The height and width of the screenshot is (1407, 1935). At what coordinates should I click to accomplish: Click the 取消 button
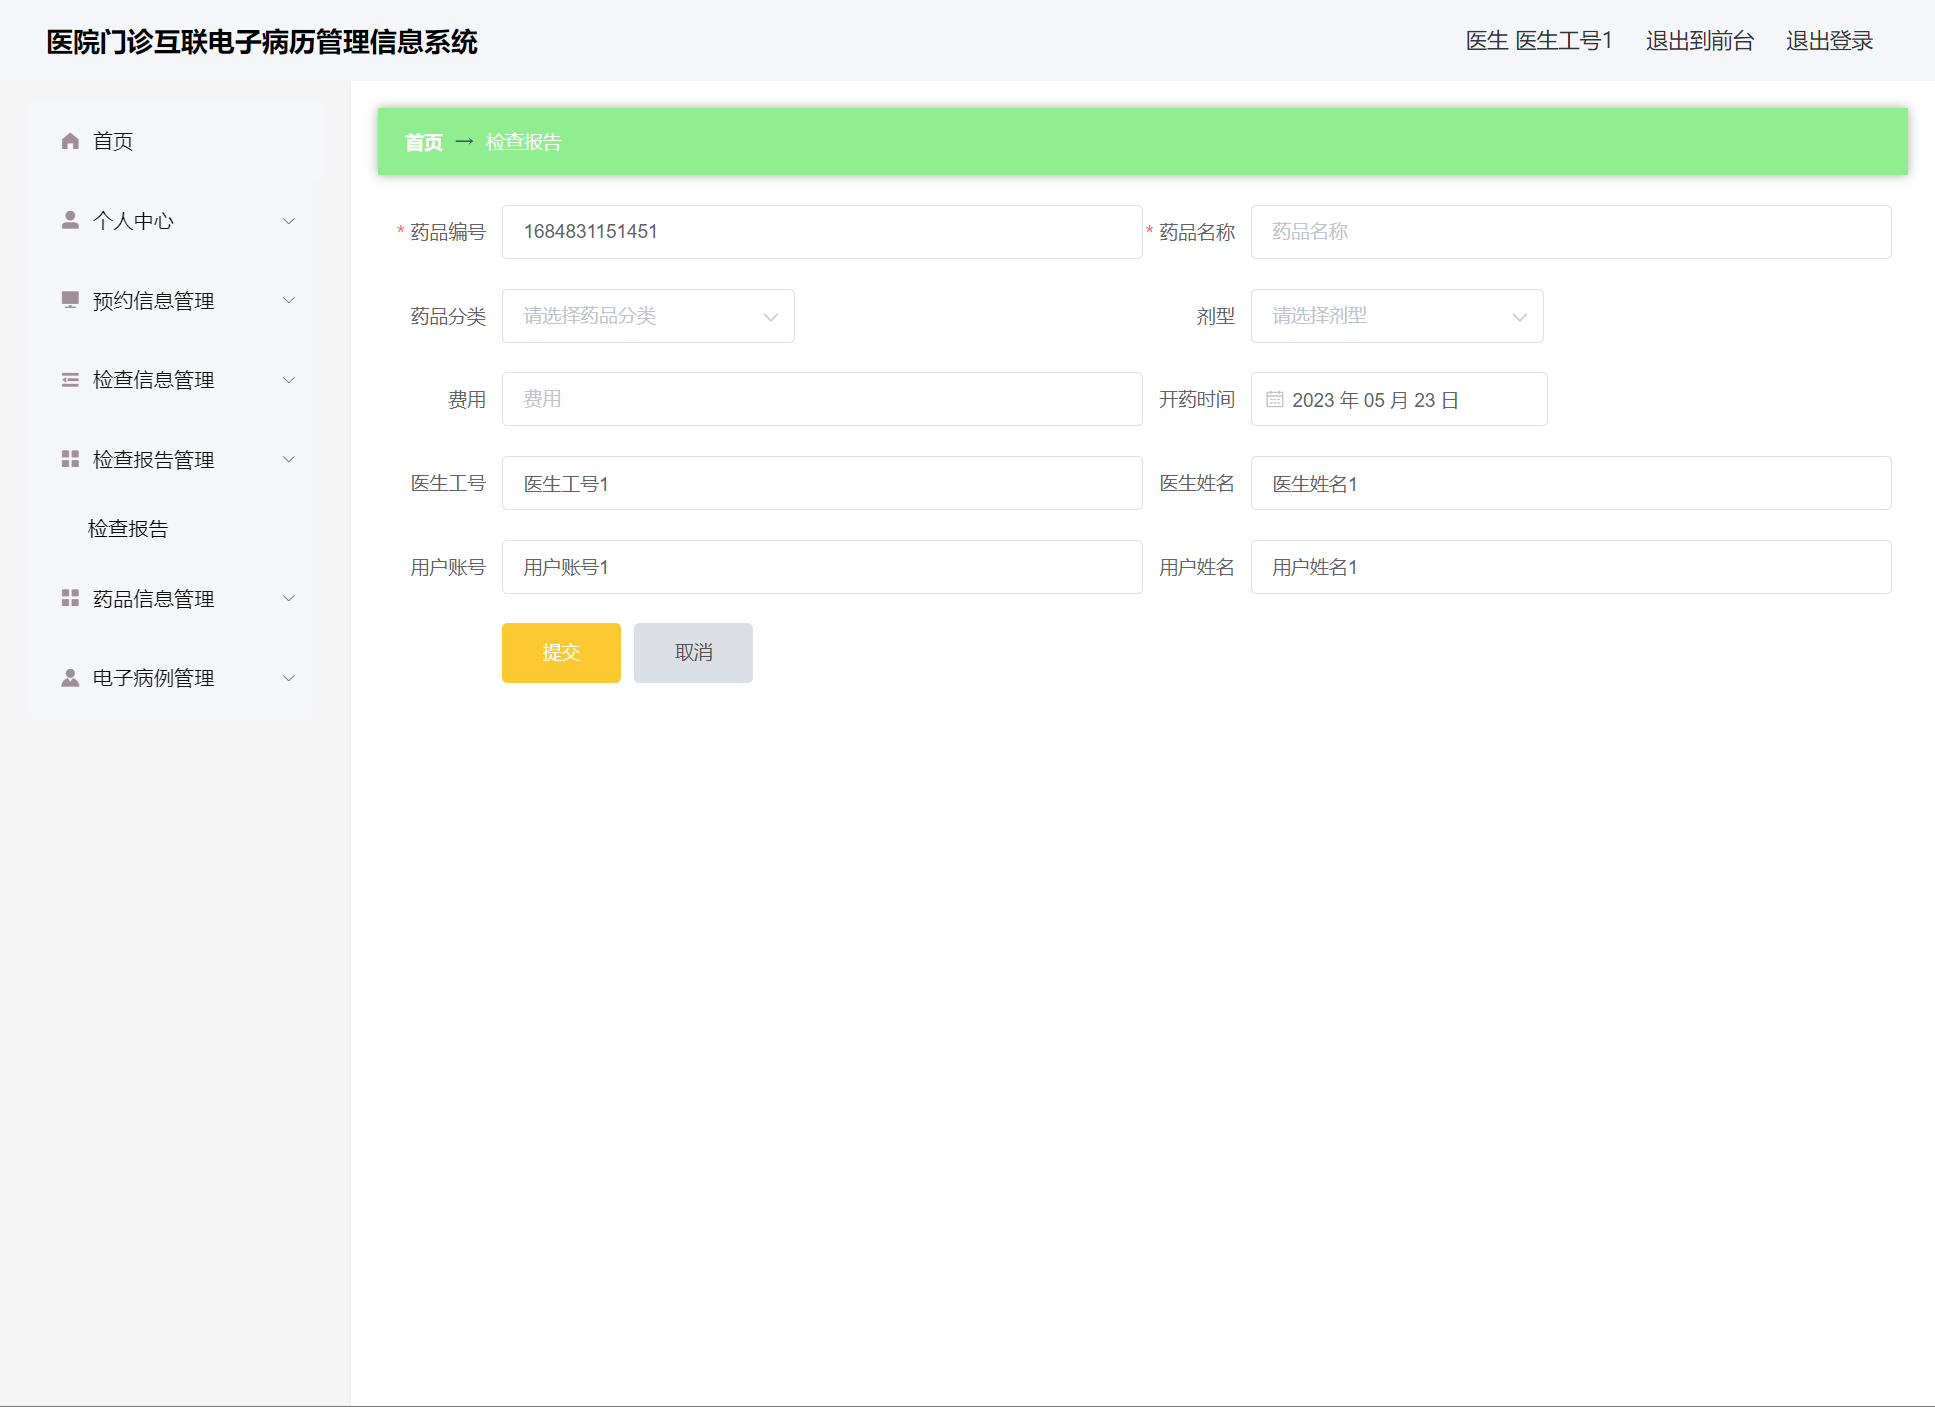coord(693,653)
